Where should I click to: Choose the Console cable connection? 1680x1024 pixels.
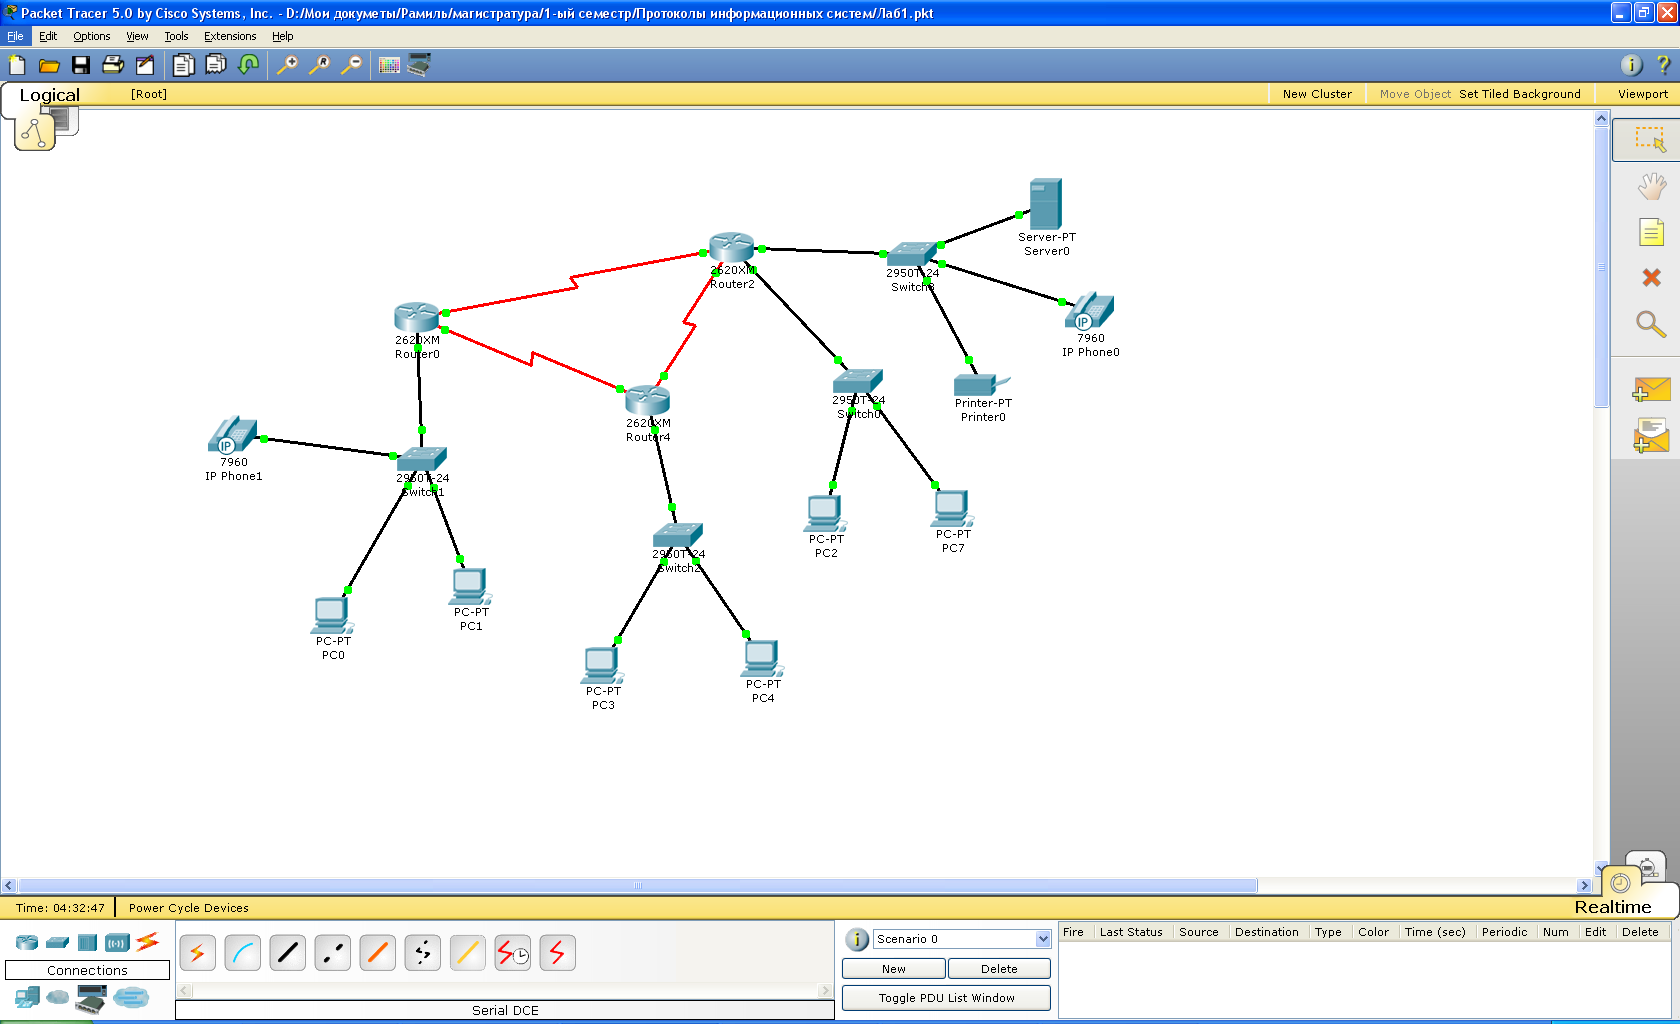pyautogui.click(x=243, y=953)
